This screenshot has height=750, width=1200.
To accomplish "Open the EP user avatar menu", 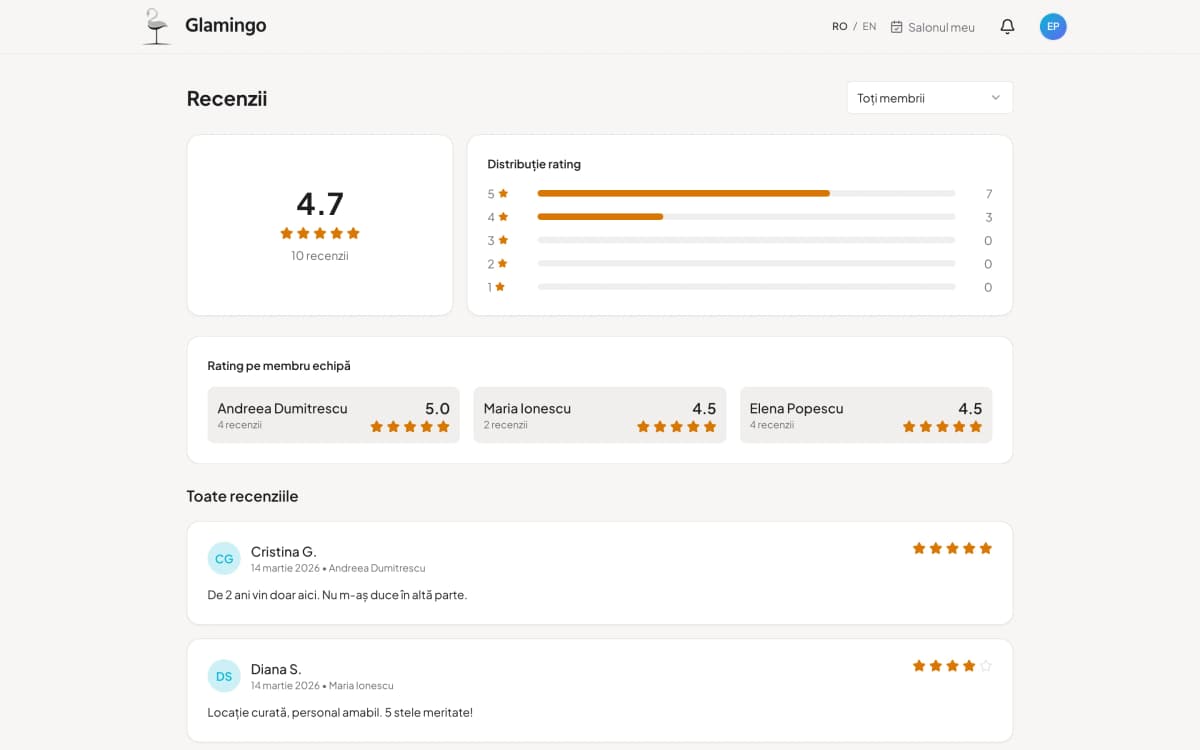I will pyautogui.click(x=1053, y=27).
